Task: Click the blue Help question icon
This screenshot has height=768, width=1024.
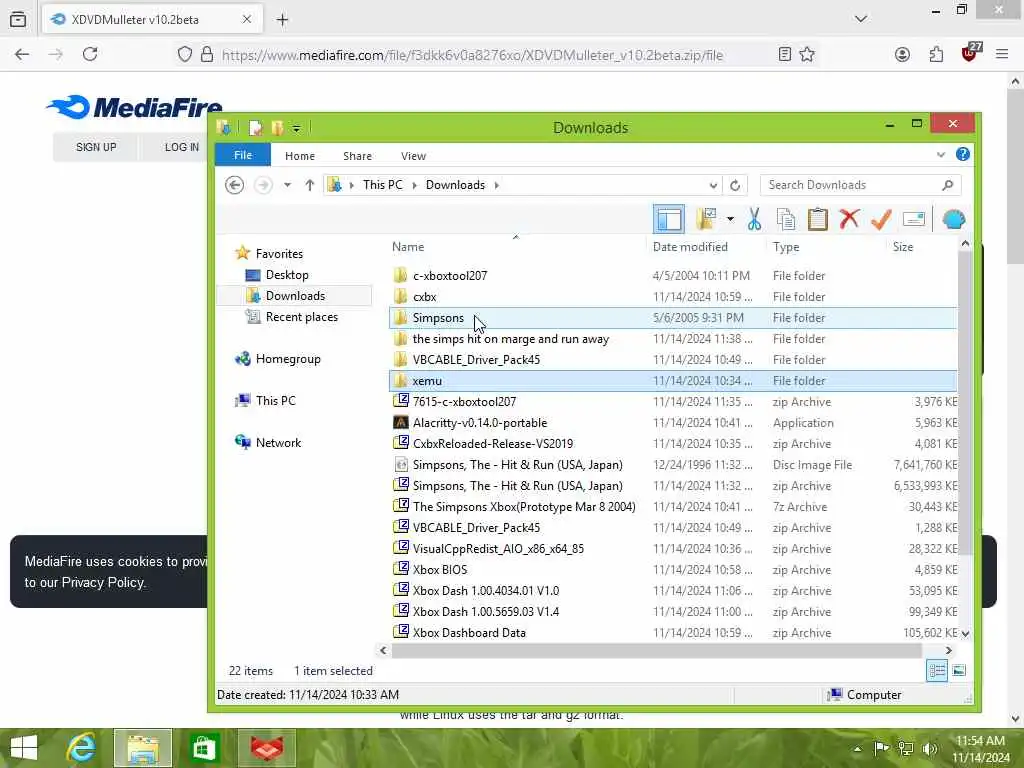Action: coord(963,154)
